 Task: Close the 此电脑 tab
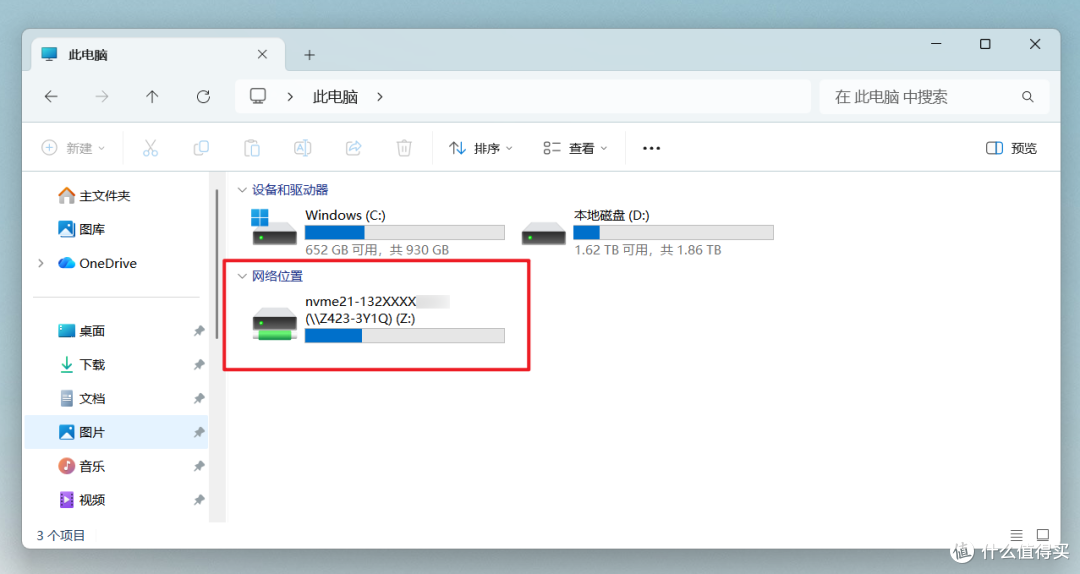(262, 54)
